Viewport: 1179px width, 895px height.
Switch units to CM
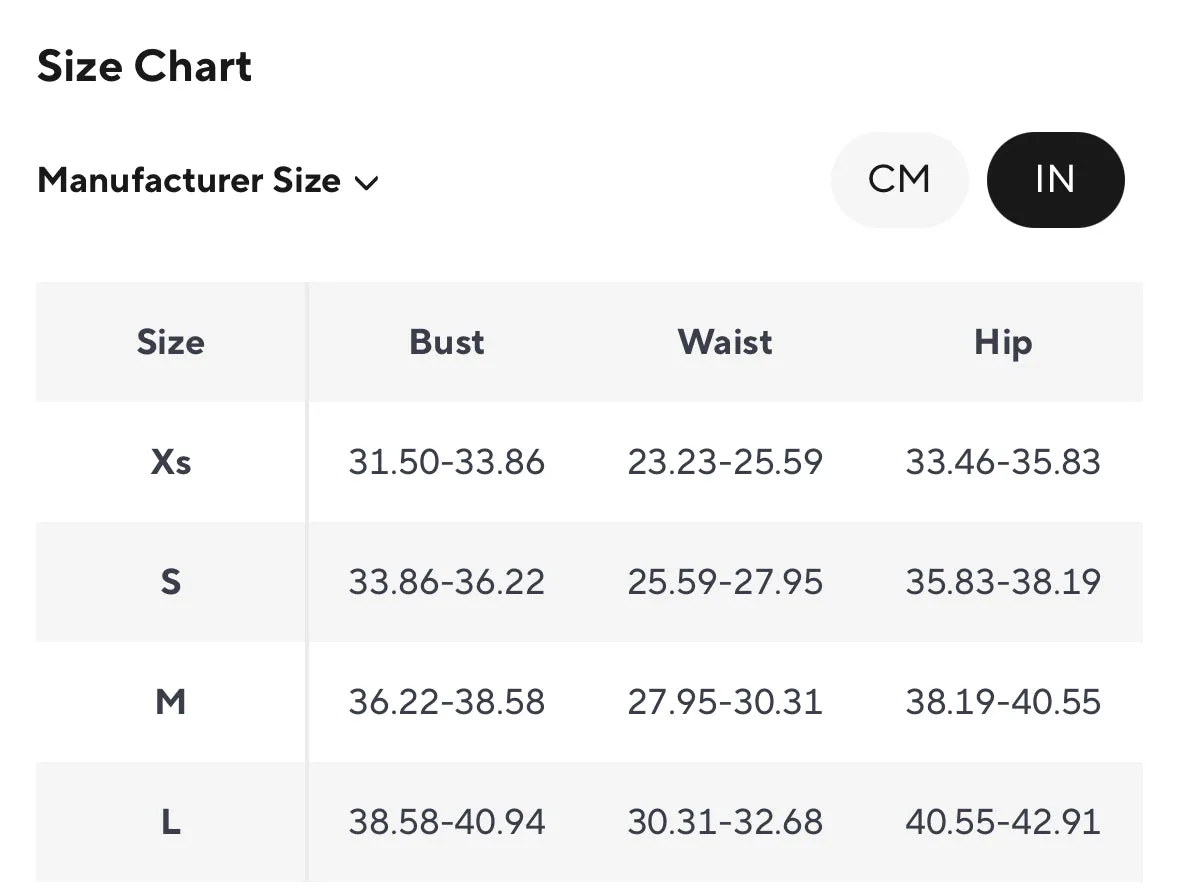[899, 180]
